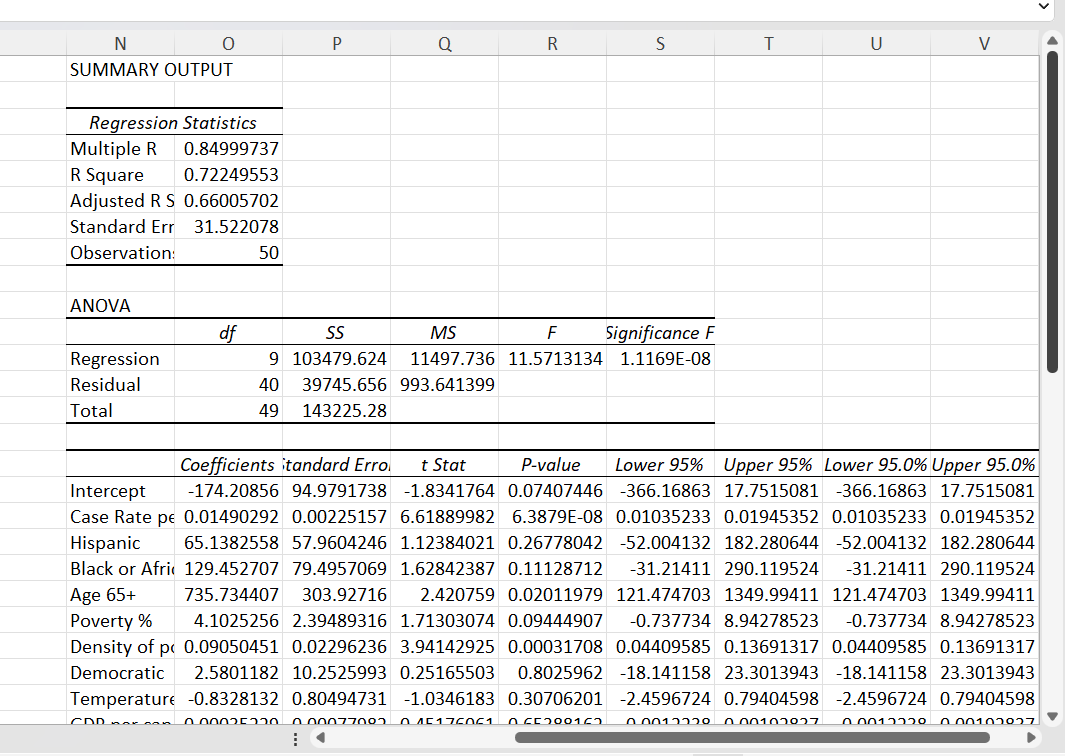The width and height of the screenshot is (1065, 756).
Task: Click the down arrow on the vertical scrollbar
Action: (1051, 716)
